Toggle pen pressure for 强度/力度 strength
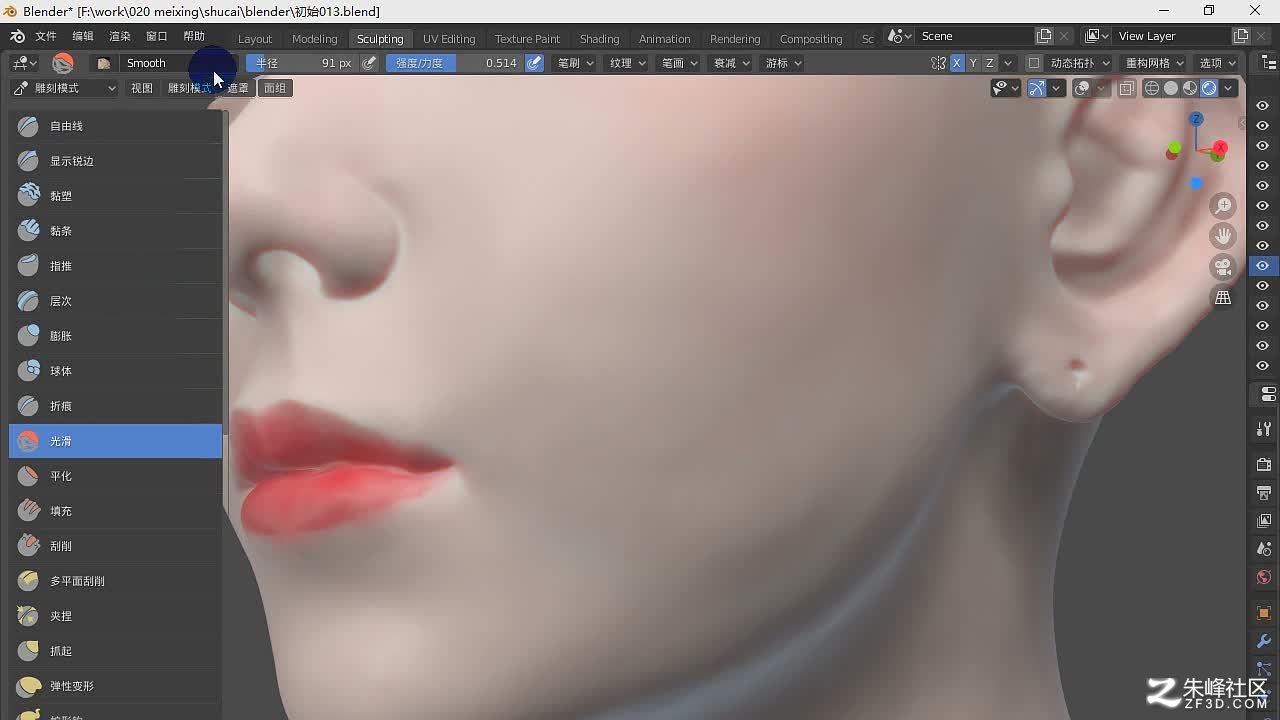The image size is (1280, 720). (x=535, y=63)
